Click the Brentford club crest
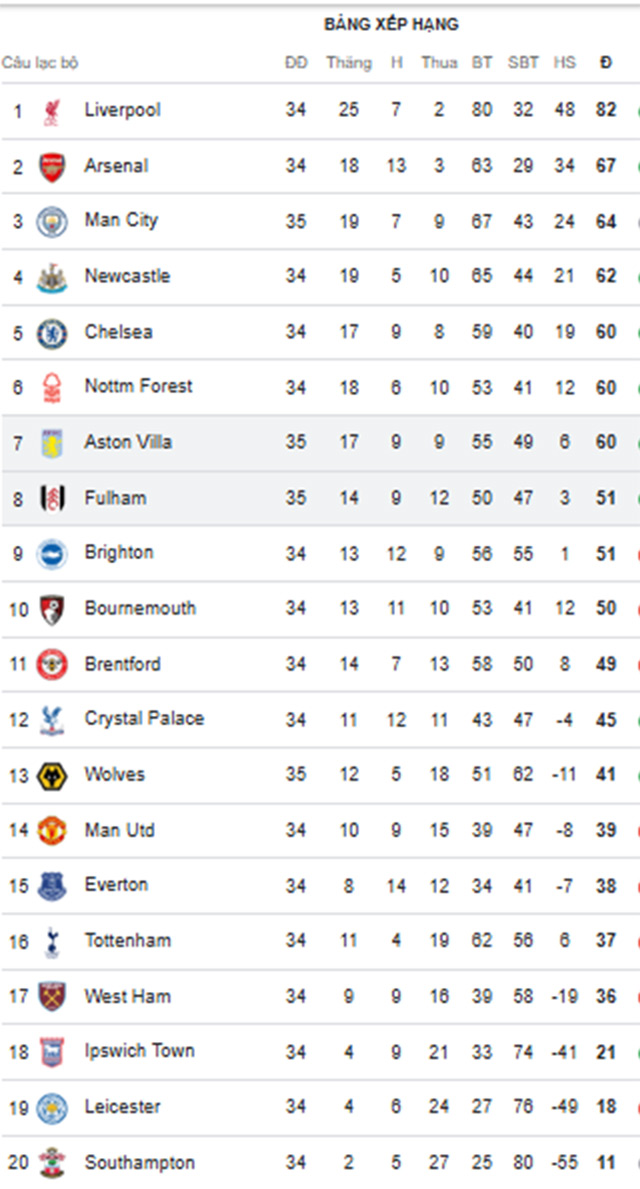Screen dimensions: 640x1189 [52, 665]
